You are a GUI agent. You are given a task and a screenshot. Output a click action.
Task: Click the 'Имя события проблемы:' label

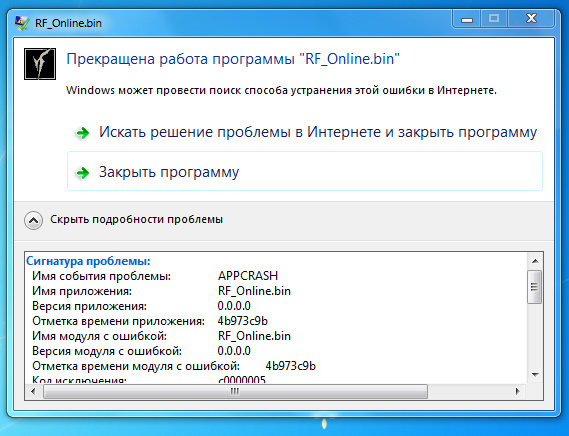pyautogui.click(x=101, y=276)
